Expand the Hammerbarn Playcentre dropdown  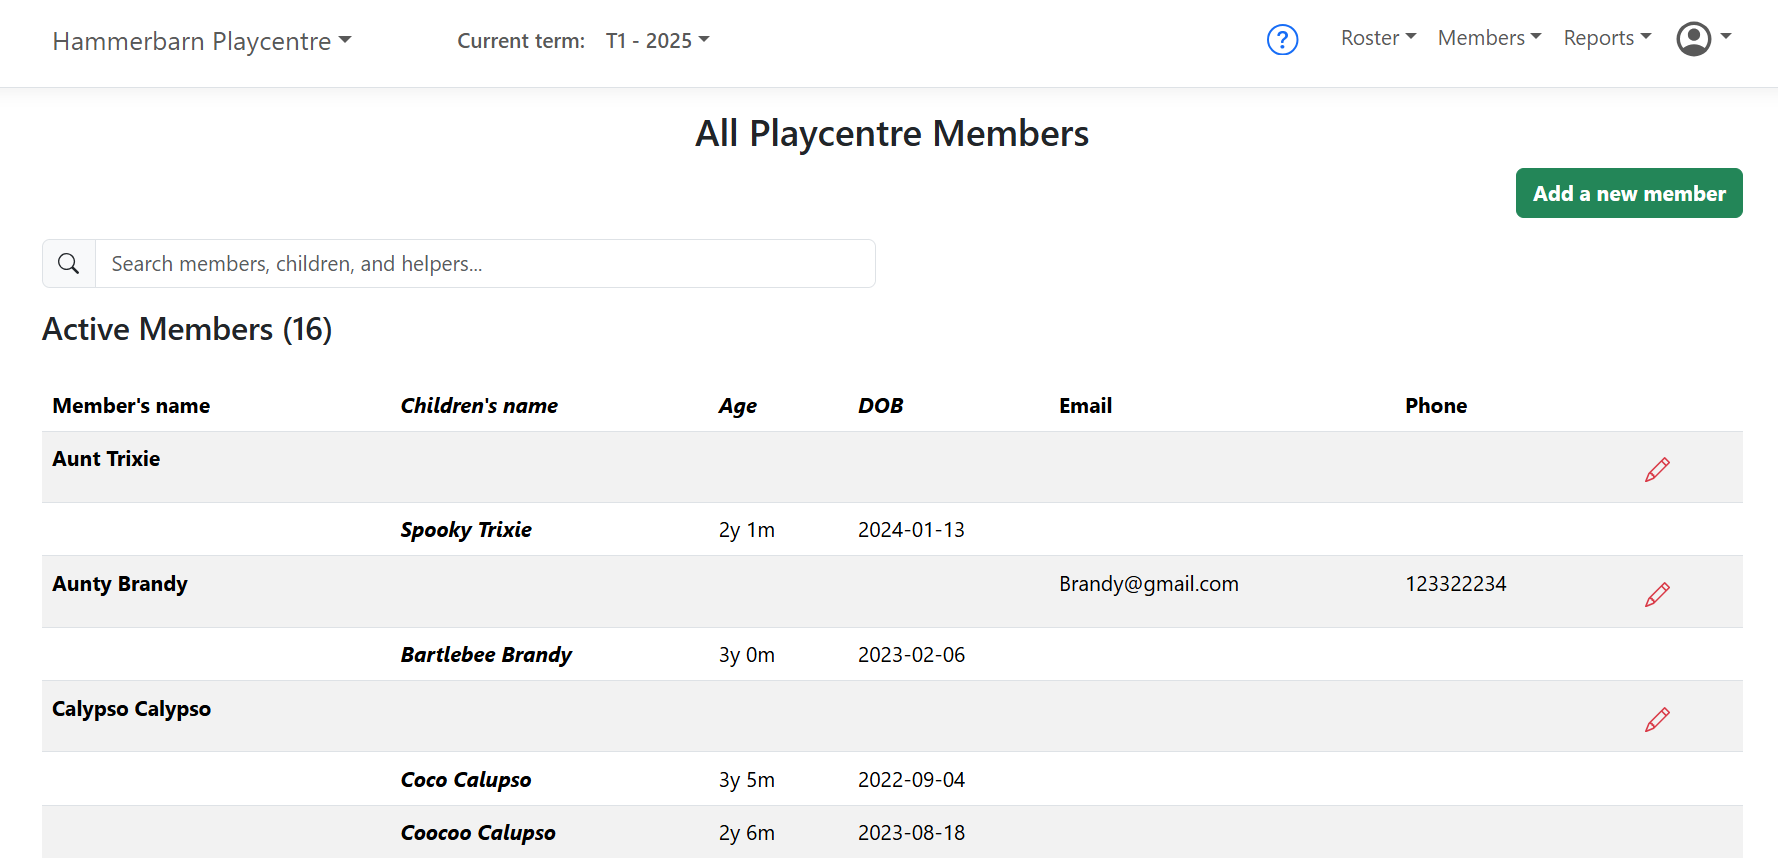click(202, 41)
